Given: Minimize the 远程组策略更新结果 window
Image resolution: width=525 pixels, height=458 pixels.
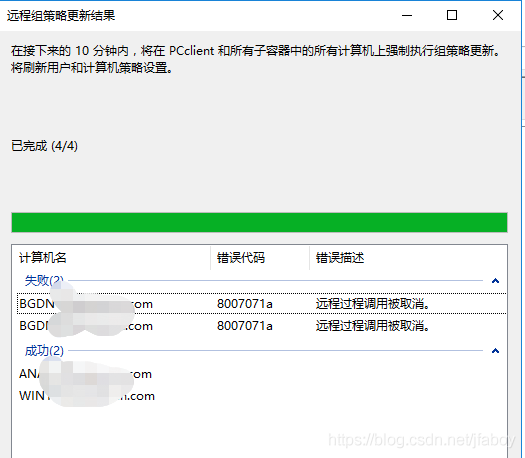Looking at the screenshot, I should click(407, 15).
